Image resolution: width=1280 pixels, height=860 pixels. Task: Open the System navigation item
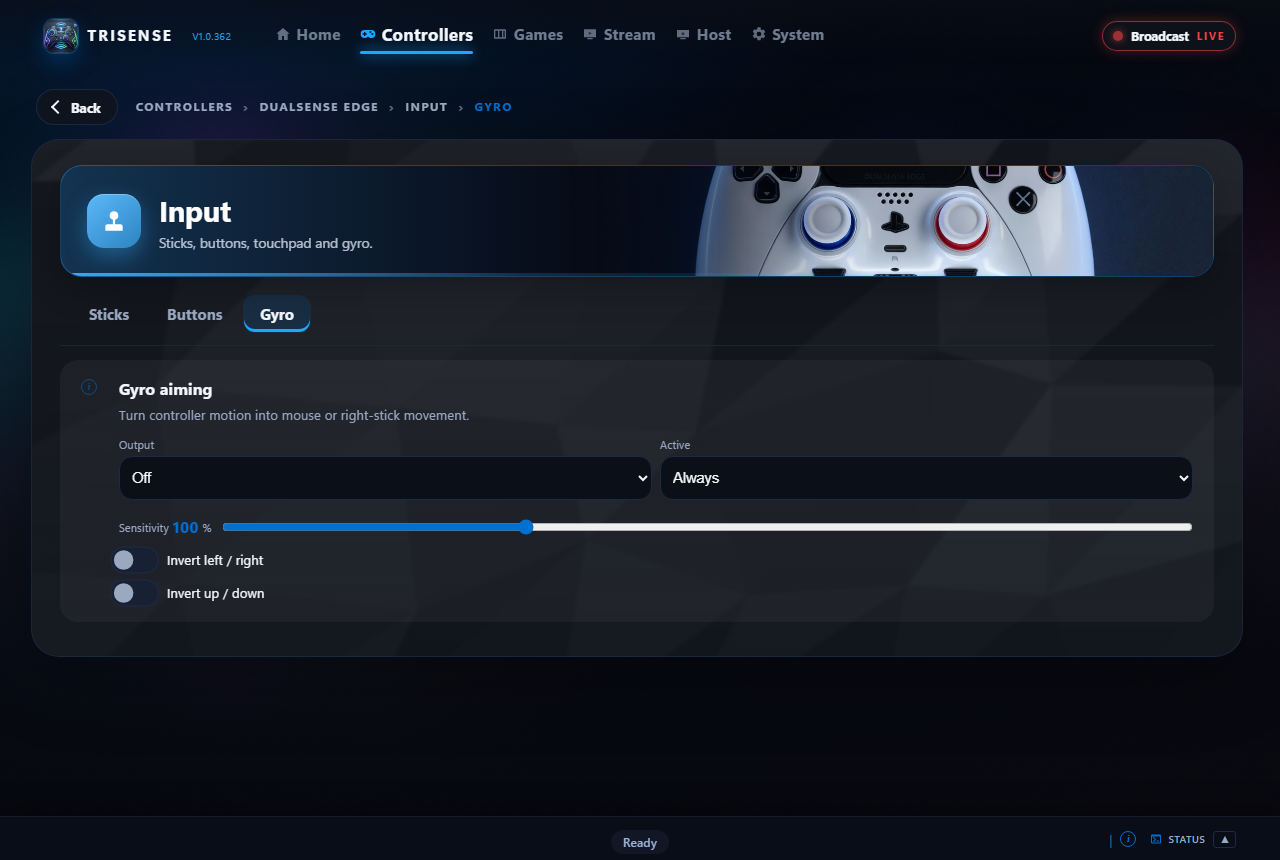tap(788, 35)
